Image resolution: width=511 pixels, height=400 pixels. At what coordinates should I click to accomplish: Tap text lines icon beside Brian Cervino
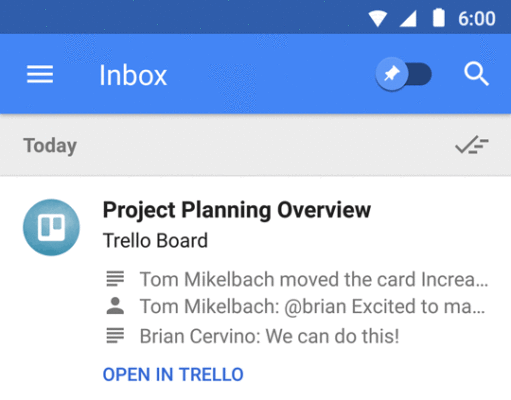(x=115, y=335)
